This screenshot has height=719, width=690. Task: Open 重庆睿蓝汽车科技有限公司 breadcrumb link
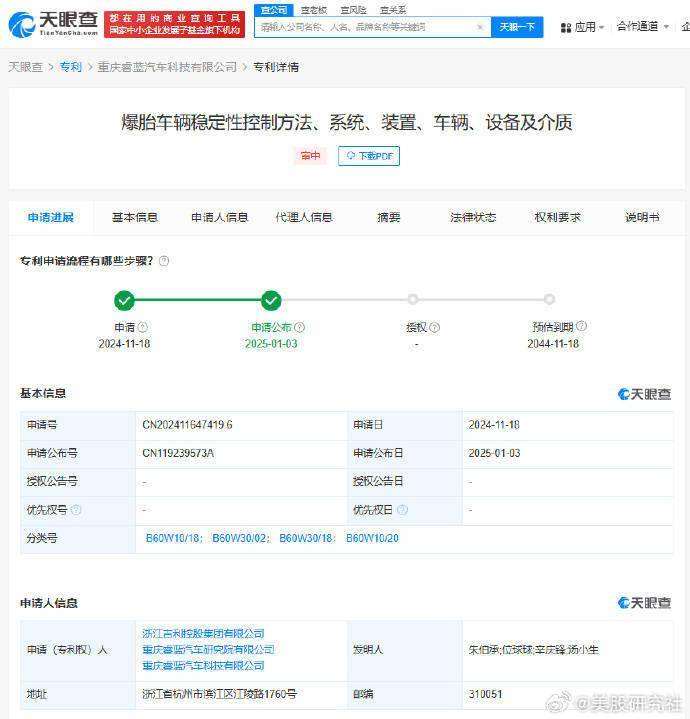pos(167,67)
